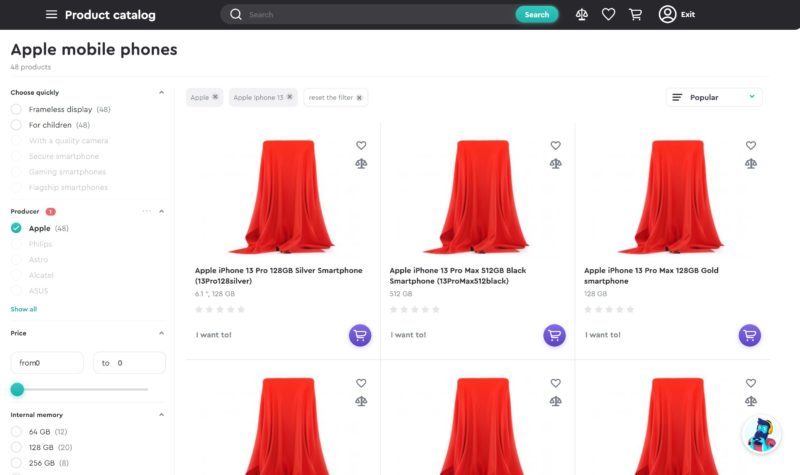Click the teal Search button

pyautogui.click(x=537, y=14)
